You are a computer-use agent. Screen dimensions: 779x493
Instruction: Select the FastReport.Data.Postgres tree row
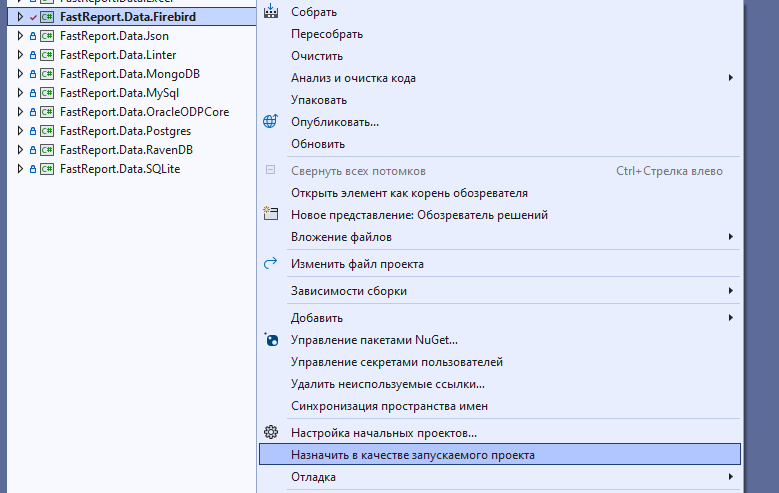point(132,131)
